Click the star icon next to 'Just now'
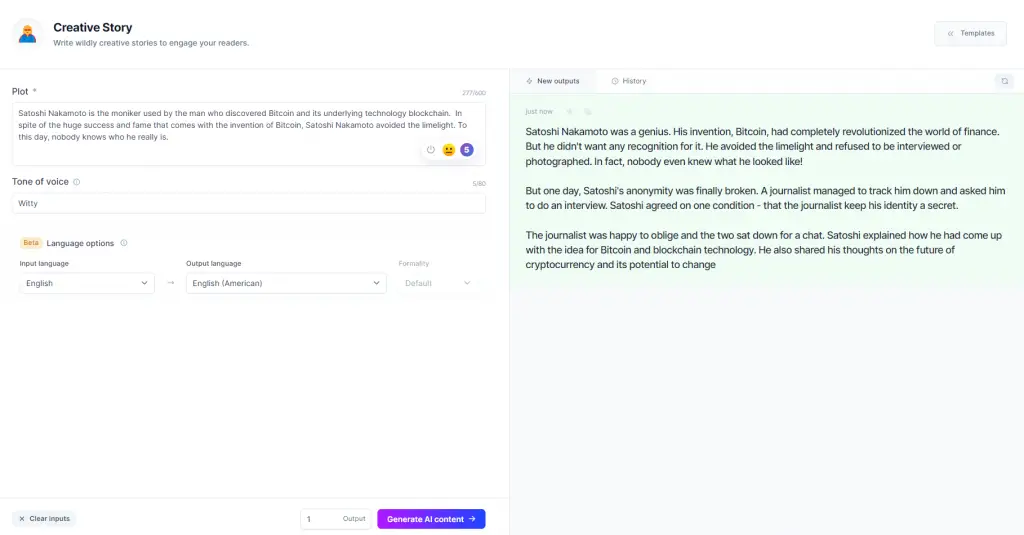 (569, 112)
